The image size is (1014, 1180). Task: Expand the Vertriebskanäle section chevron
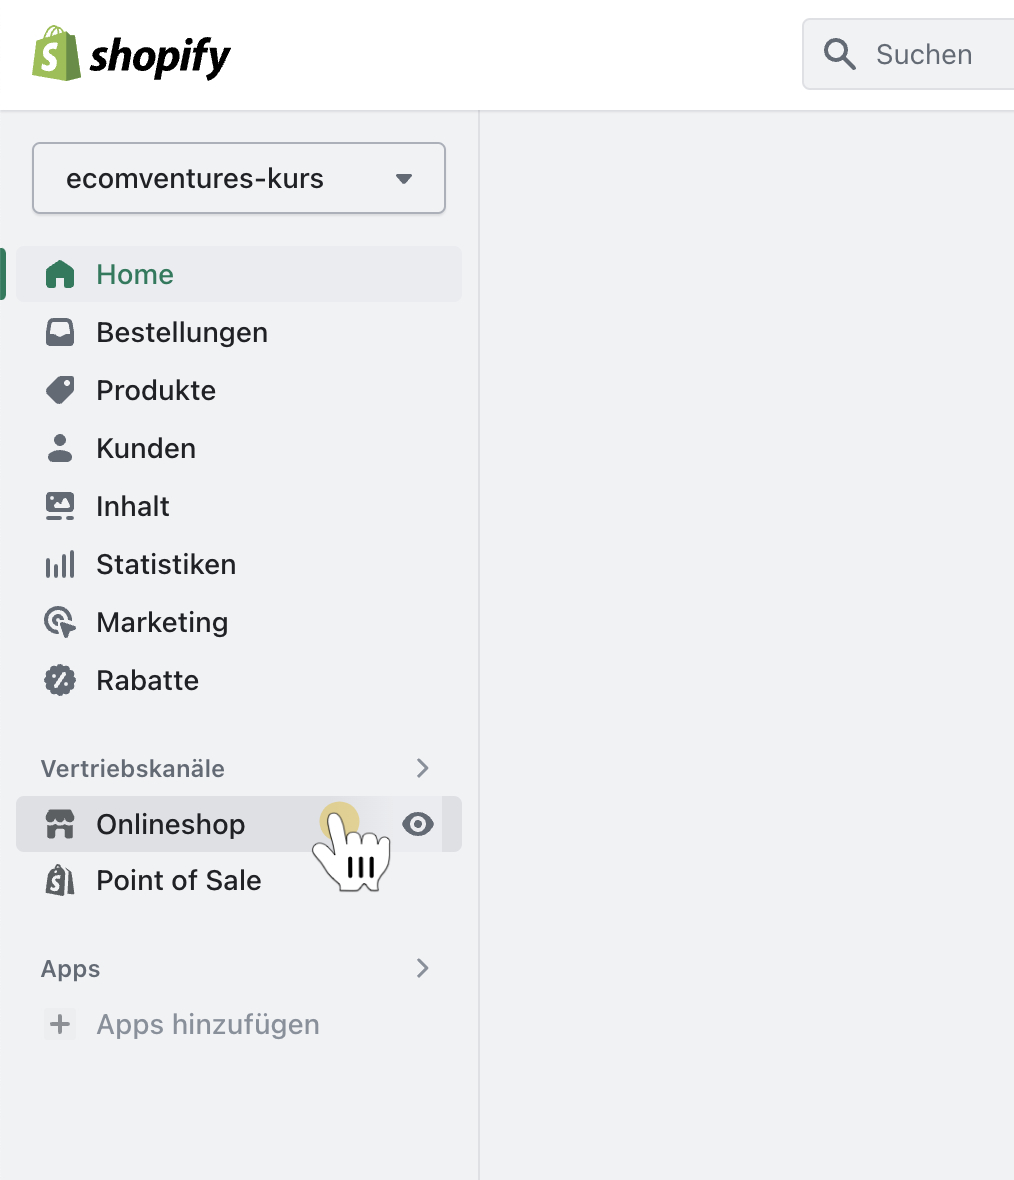click(x=423, y=768)
